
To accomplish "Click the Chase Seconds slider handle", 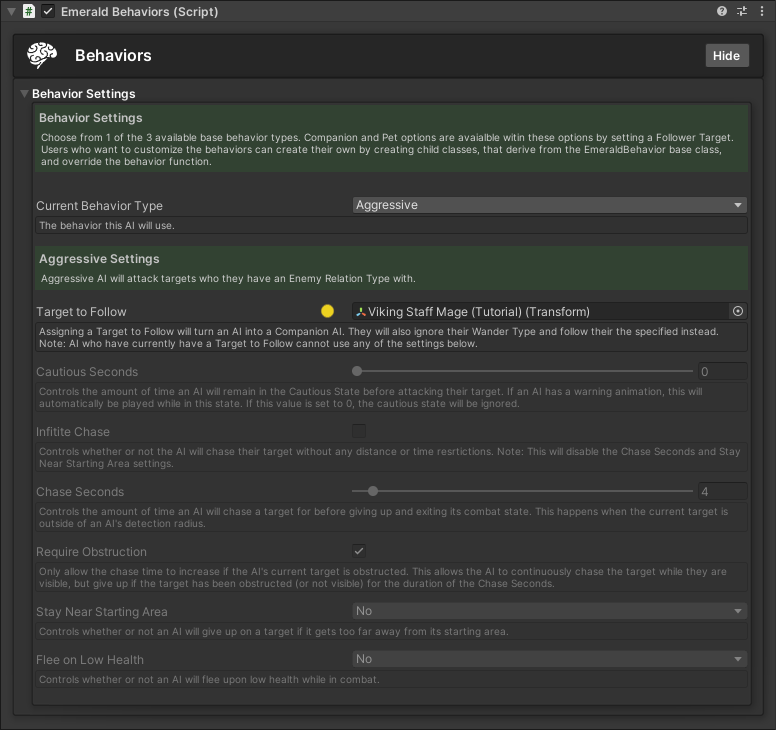I will click(373, 491).
